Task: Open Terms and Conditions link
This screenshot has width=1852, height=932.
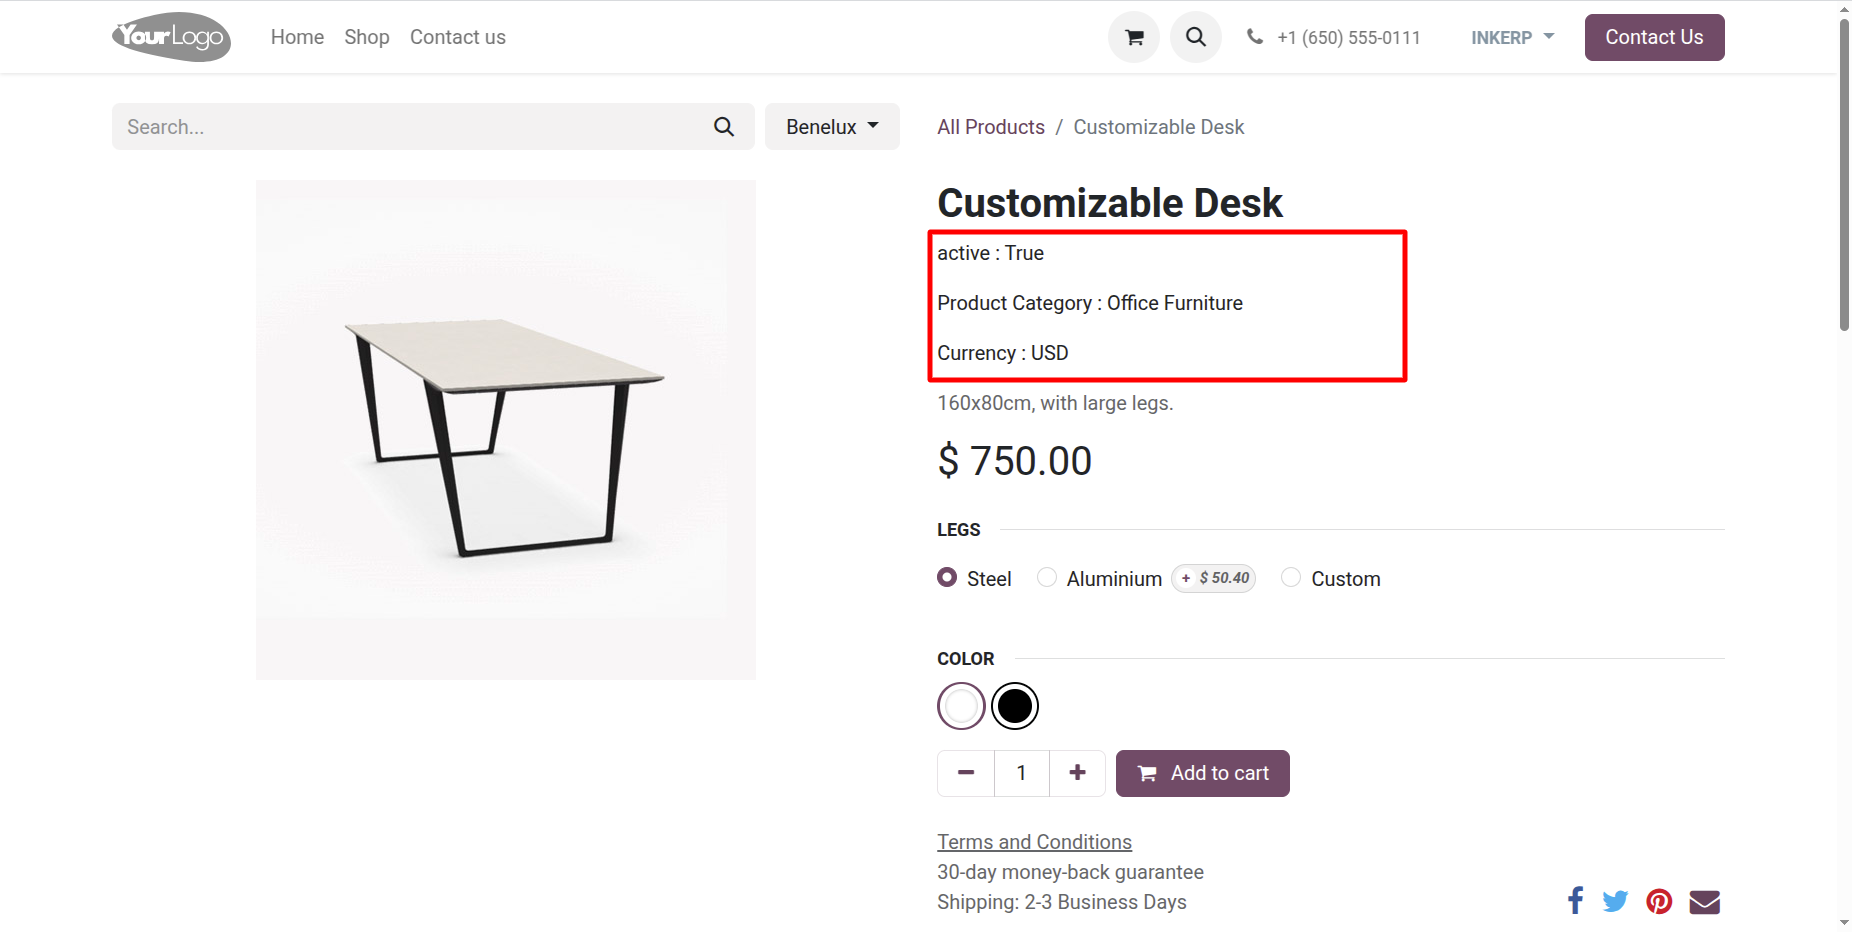Action: click(x=1034, y=842)
